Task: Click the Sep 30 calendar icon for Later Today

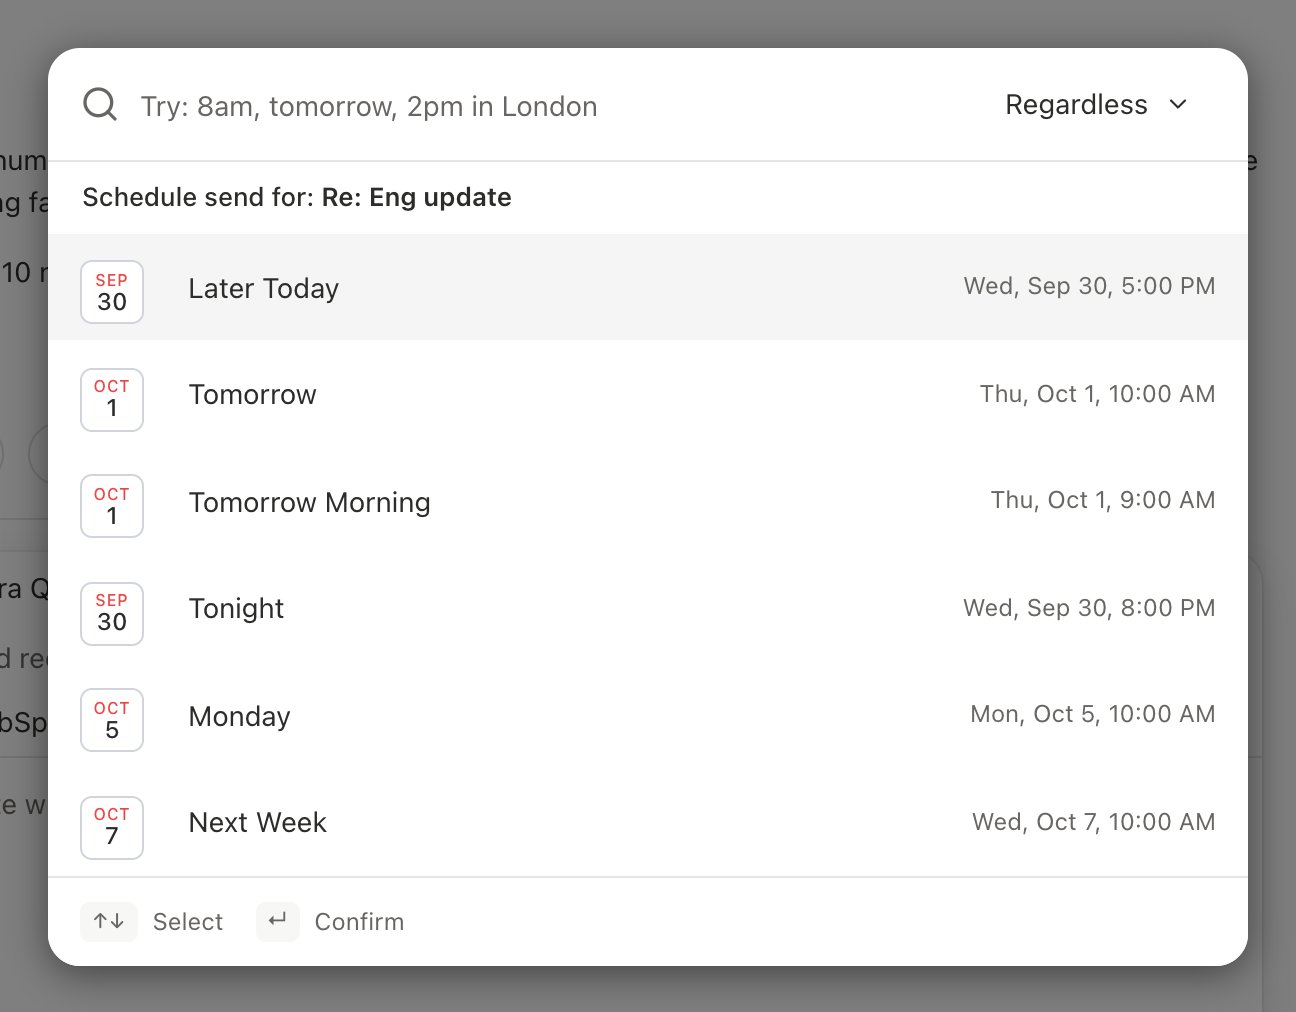Action: point(112,292)
